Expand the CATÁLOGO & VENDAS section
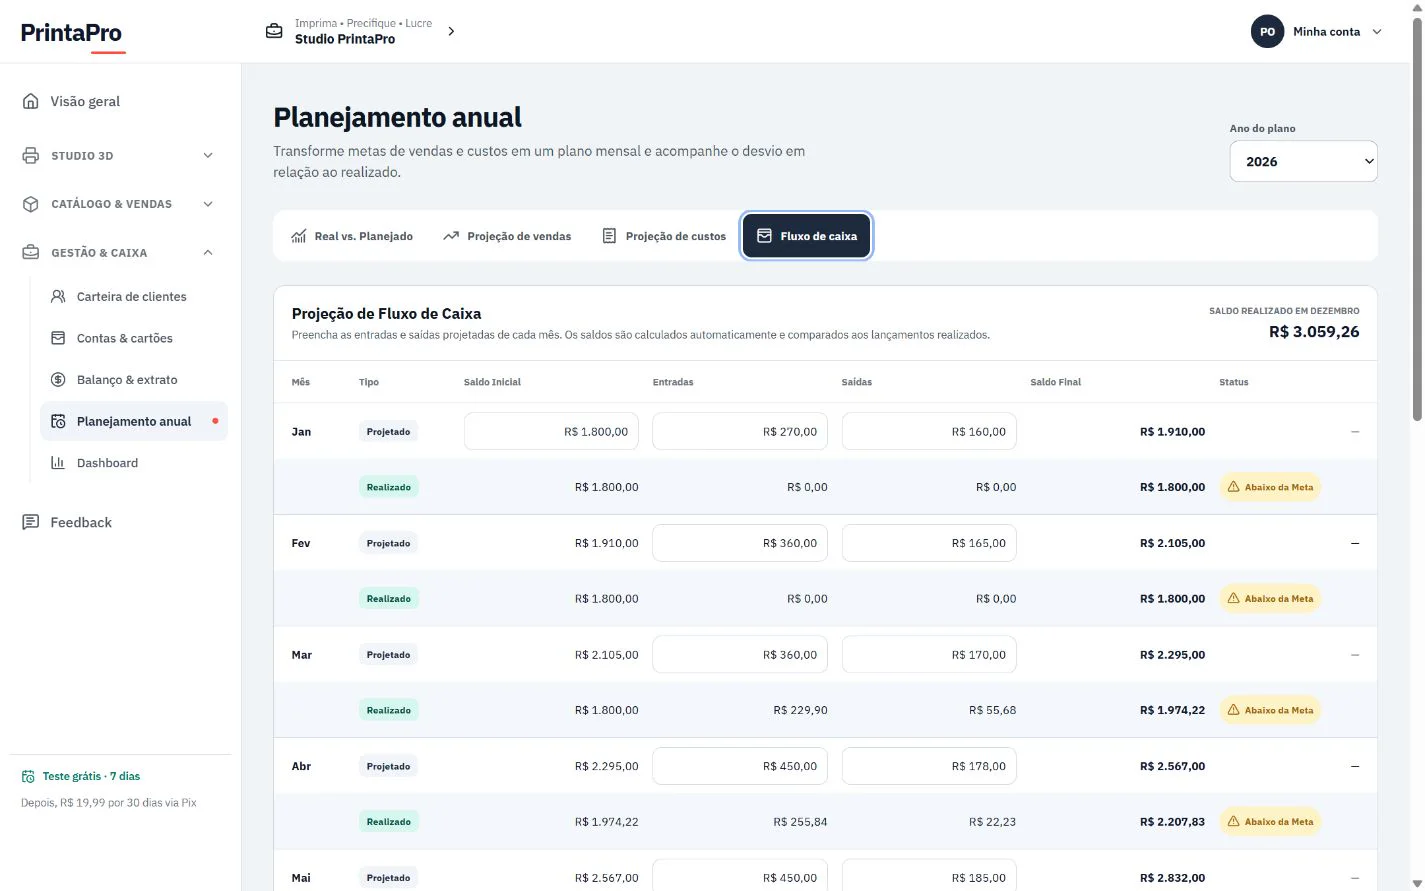This screenshot has width=1425, height=891. click(x=208, y=204)
